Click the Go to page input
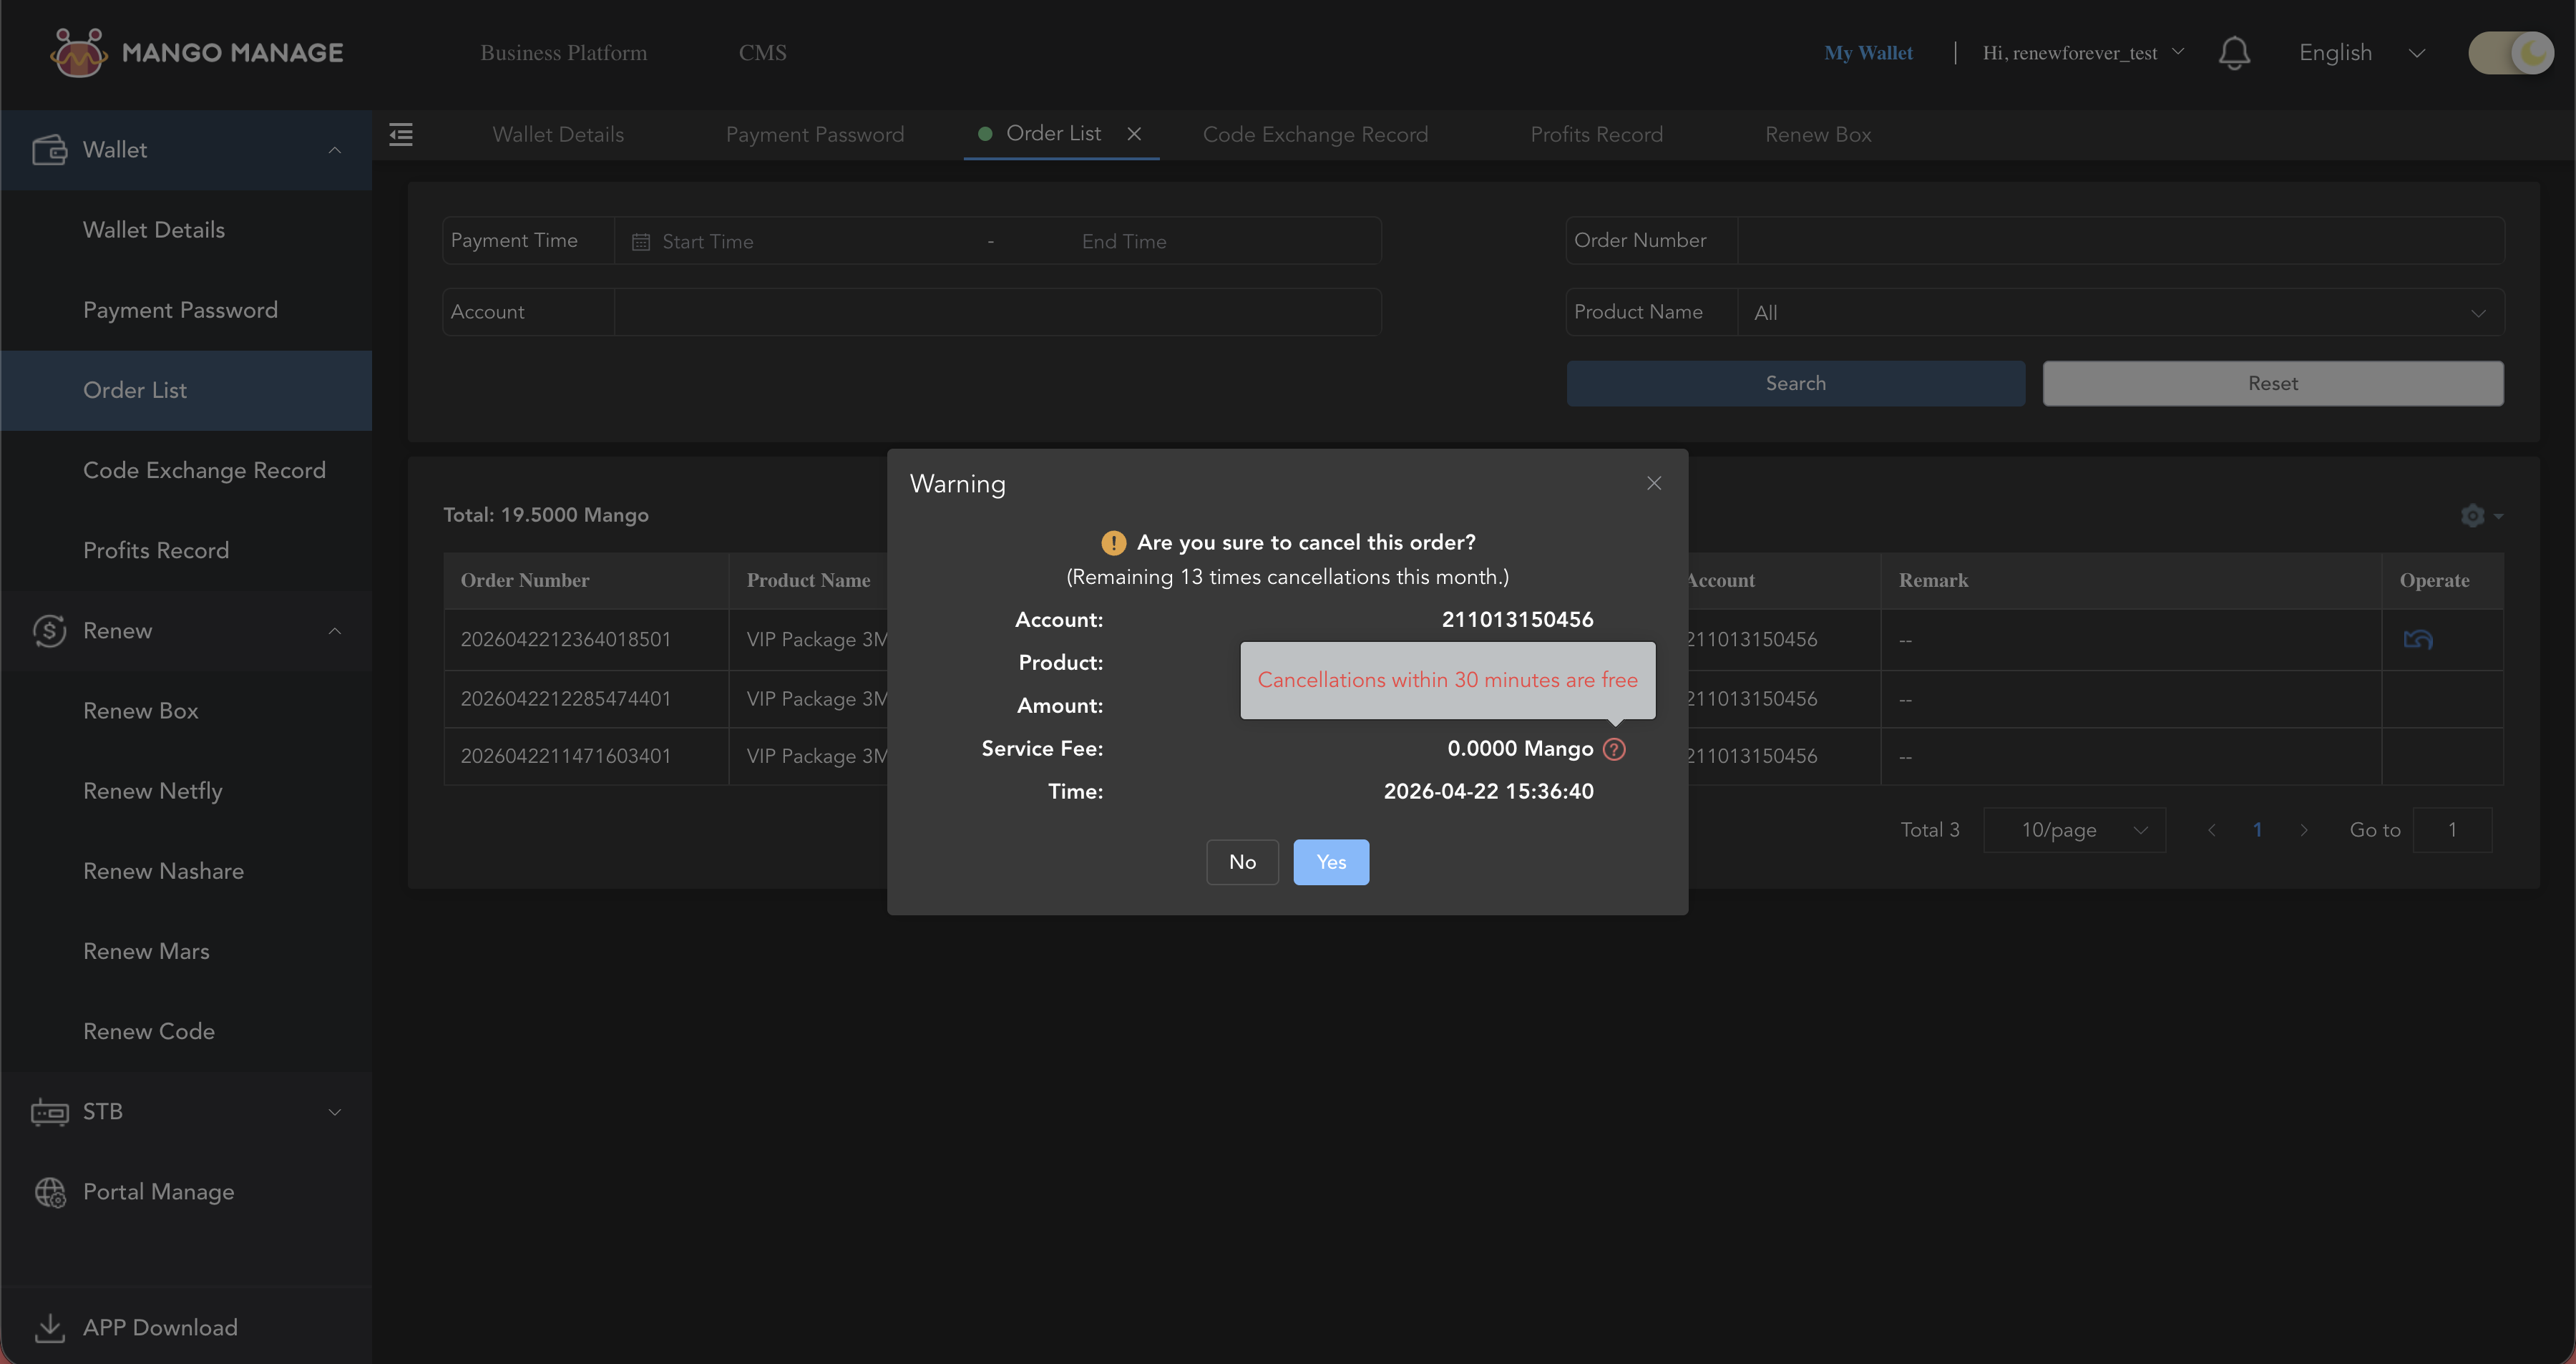This screenshot has width=2576, height=1364. 2452,829
